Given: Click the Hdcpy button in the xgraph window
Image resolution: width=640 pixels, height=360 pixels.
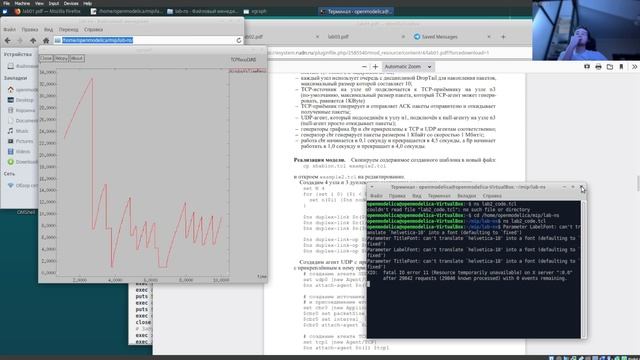Looking at the screenshot, I should (61, 58).
